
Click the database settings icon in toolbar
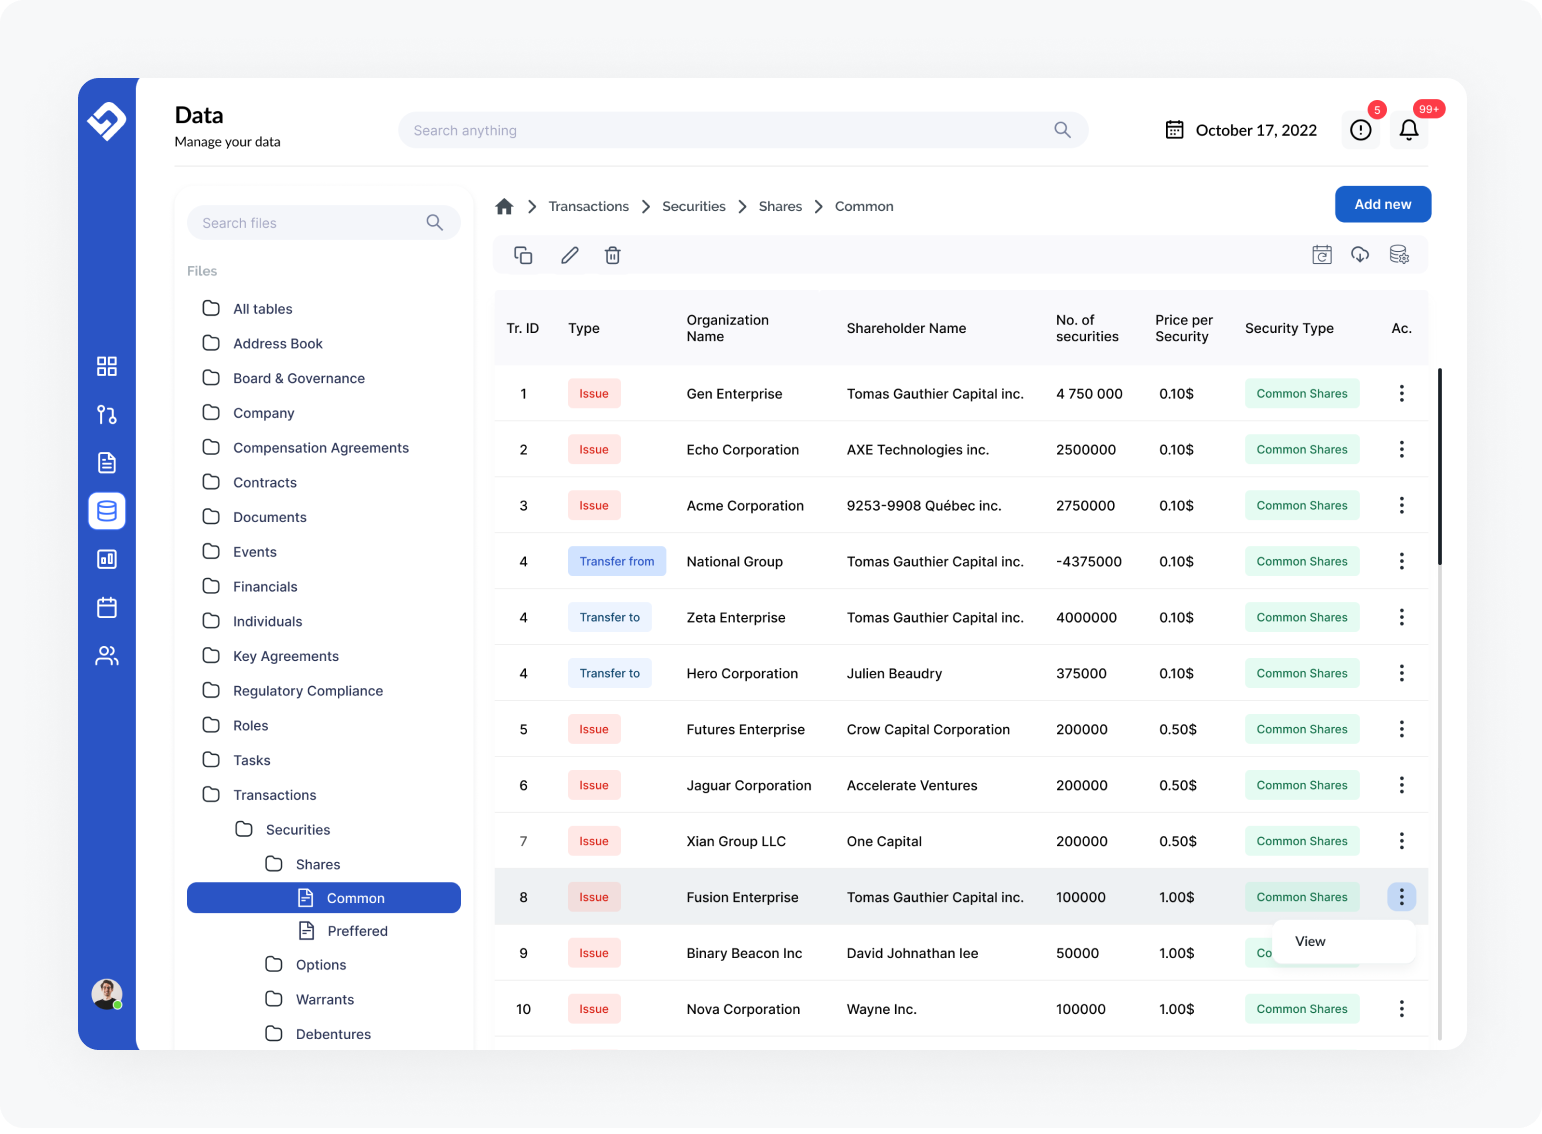(x=1399, y=255)
